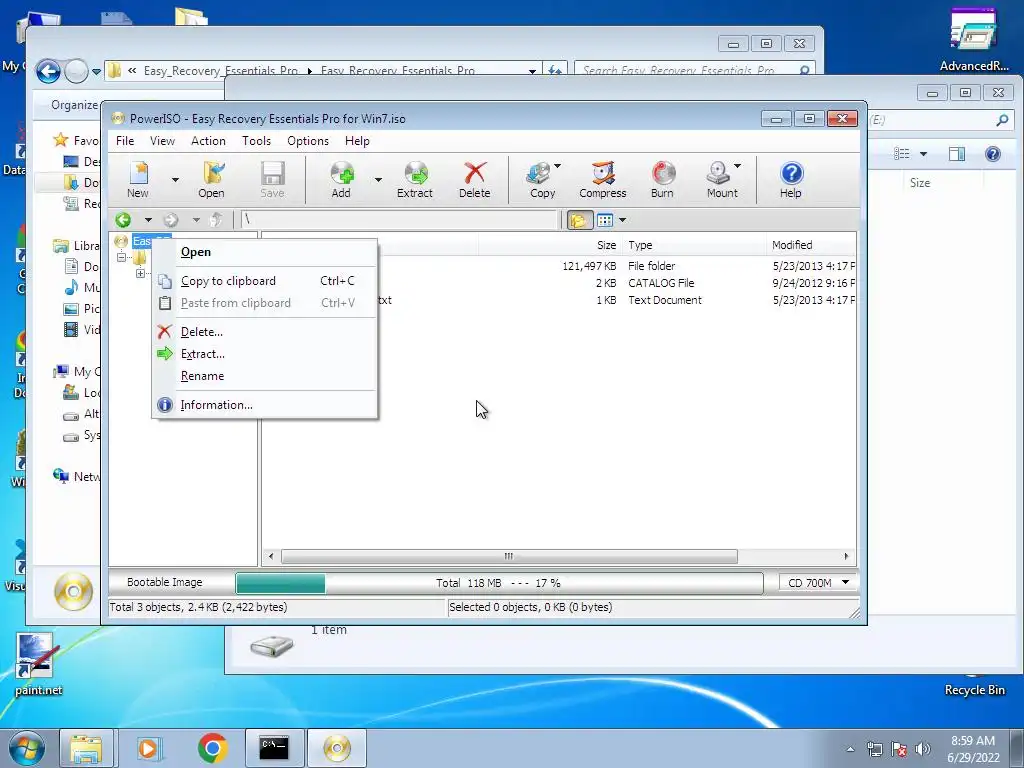Click the blue Help toolbar icon
The image size is (1024, 768).
click(791, 180)
